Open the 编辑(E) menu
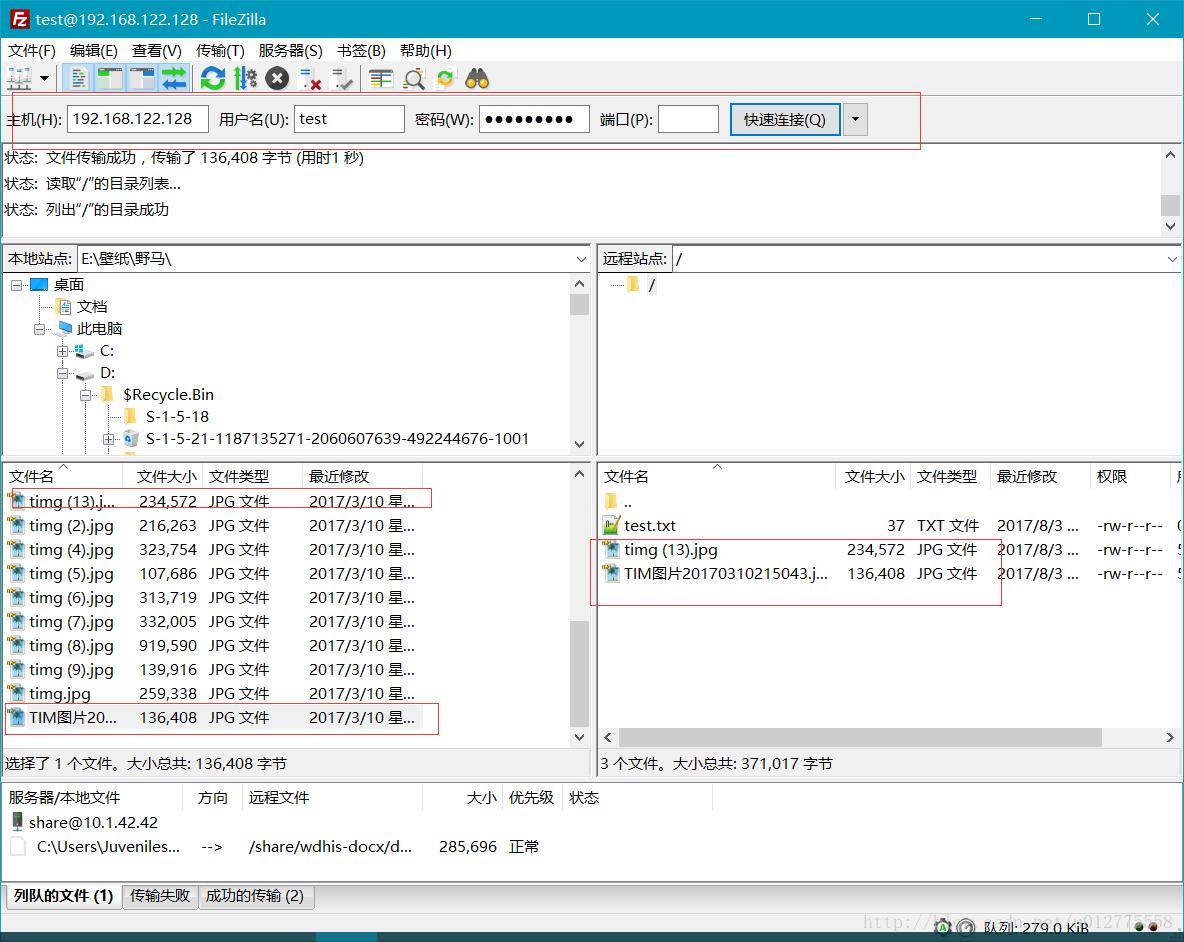The width and height of the screenshot is (1184, 942). click(94, 51)
